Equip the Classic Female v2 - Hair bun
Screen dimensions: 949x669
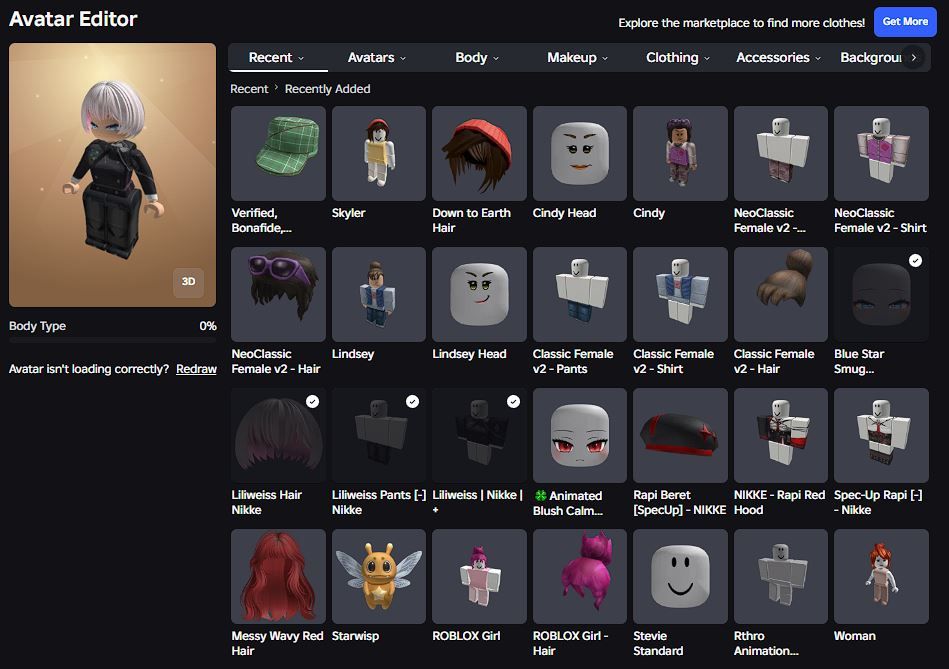(x=781, y=294)
